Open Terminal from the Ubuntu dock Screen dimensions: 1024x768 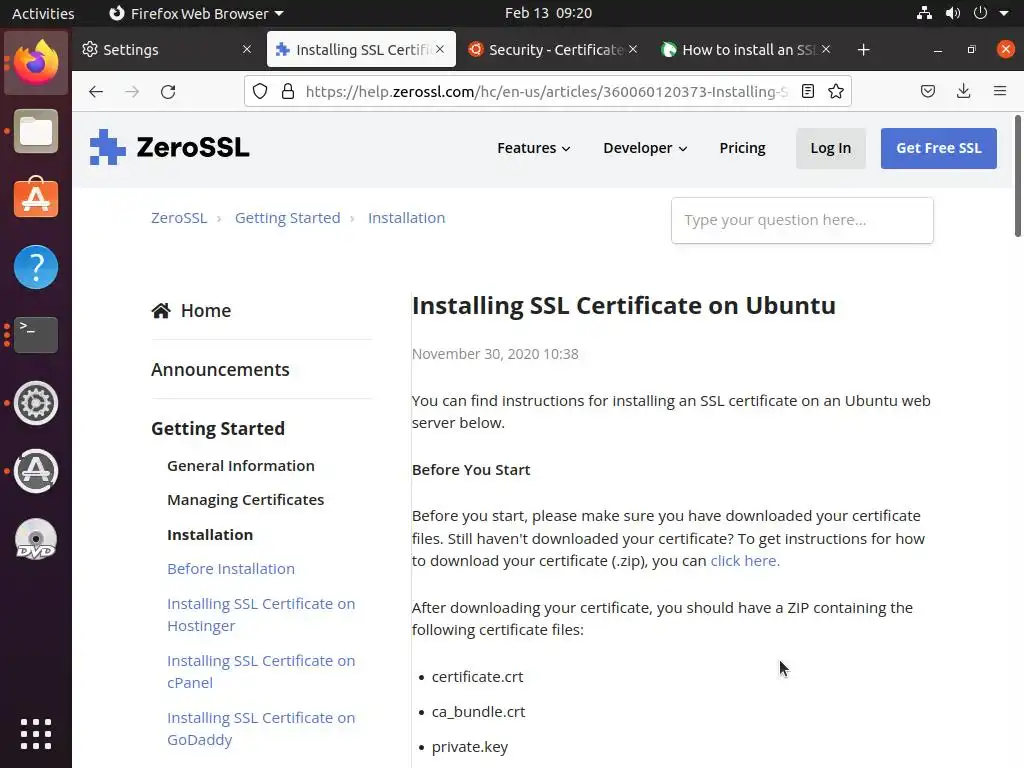click(36, 335)
